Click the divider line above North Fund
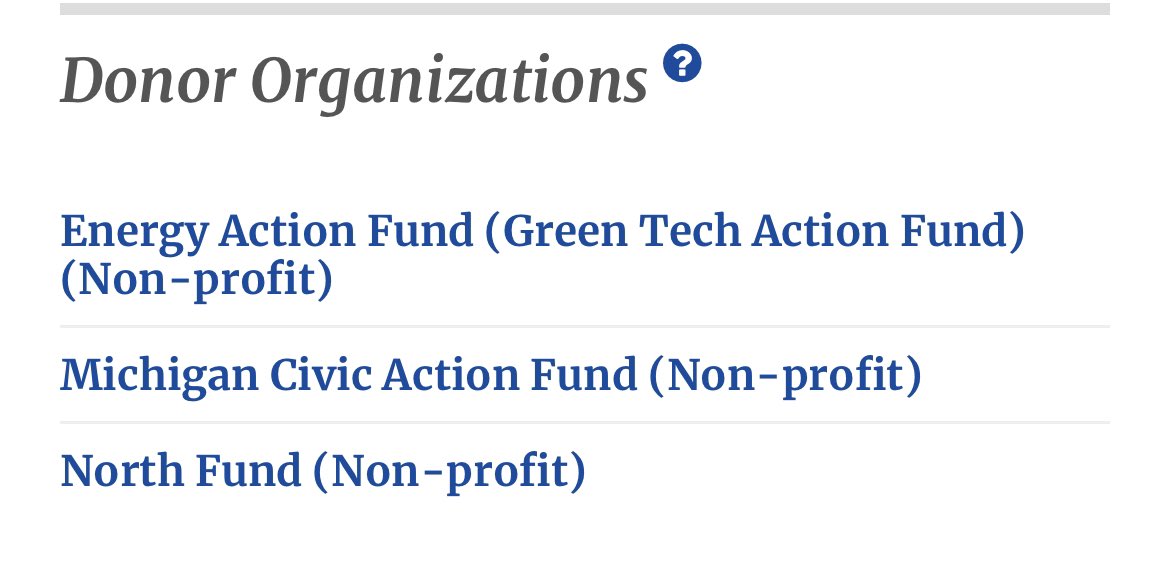 click(584, 422)
